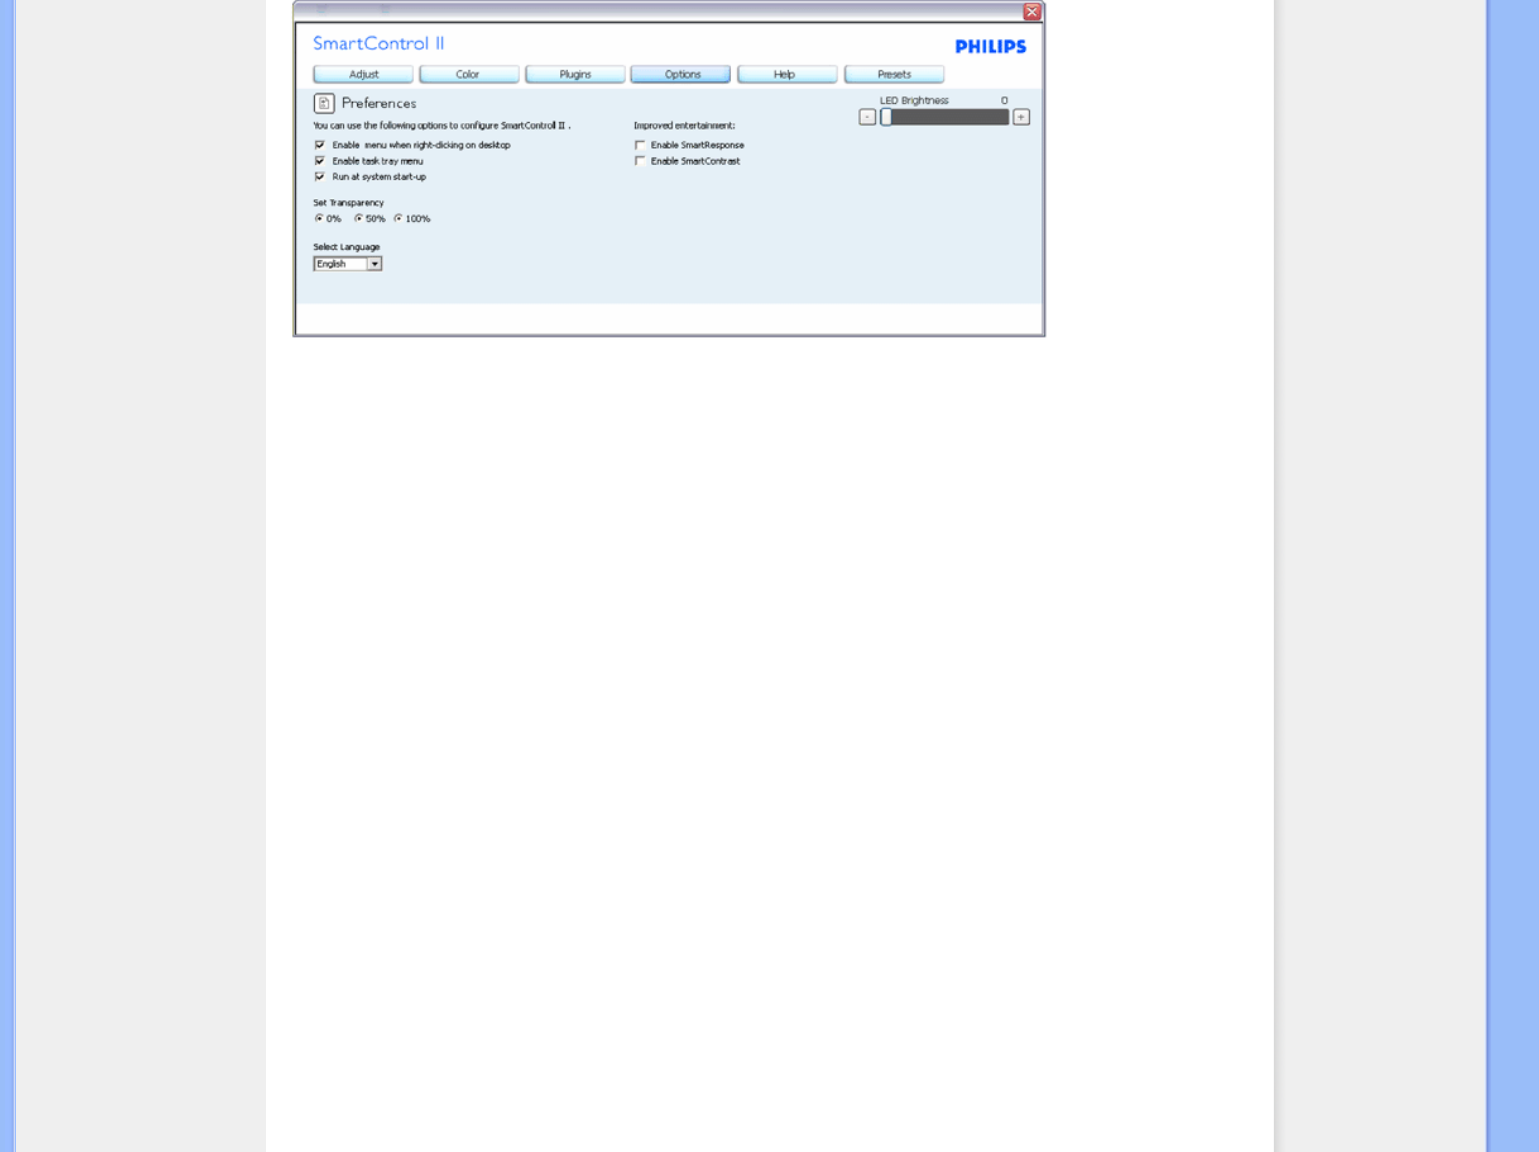Open the Adjust tab
Screen dimensions: 1539x1152
[x=363, y=74]
